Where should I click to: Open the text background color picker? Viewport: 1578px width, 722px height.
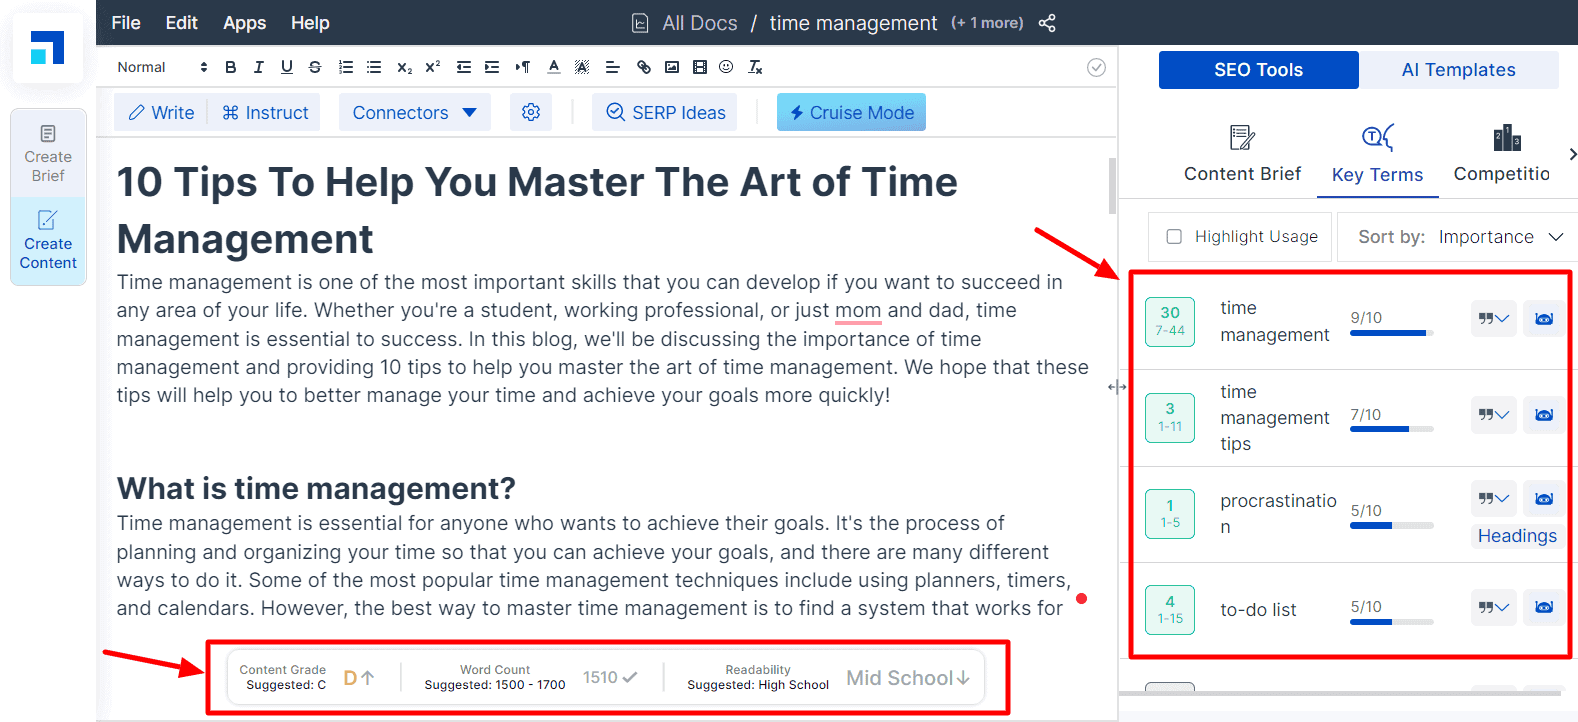(582, 67)
